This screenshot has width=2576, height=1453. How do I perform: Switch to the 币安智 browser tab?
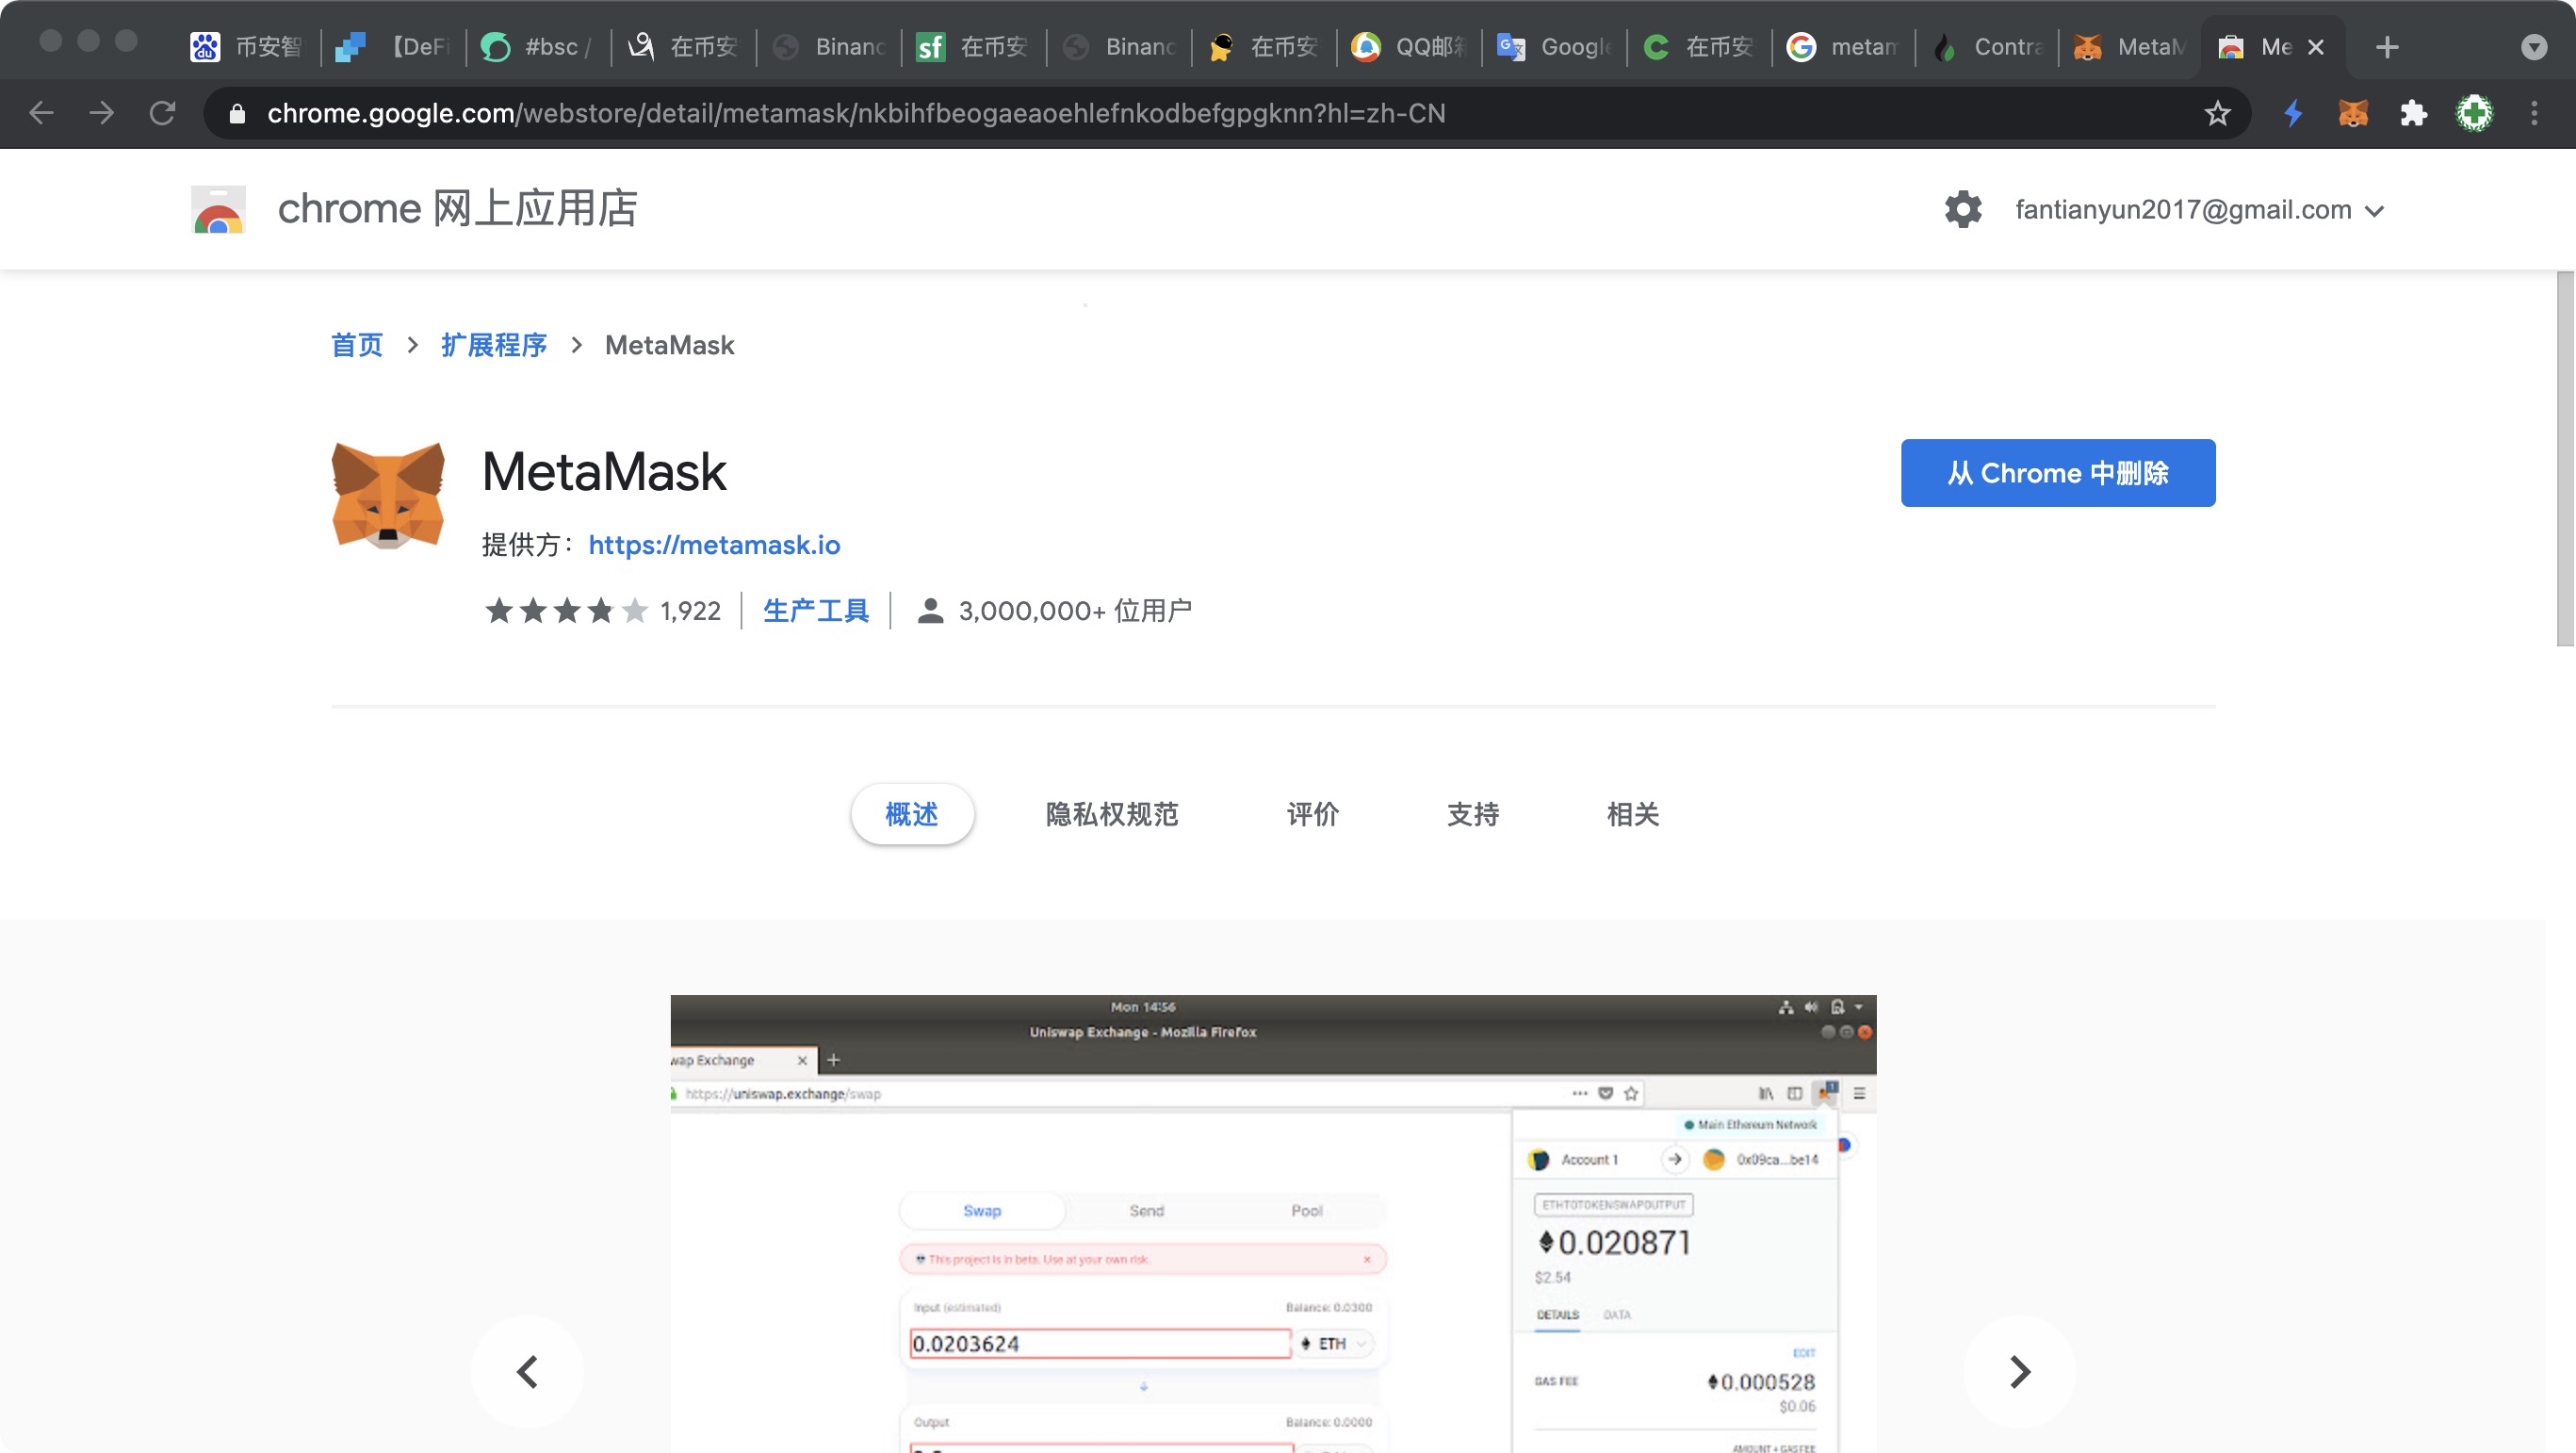(248, 47)
